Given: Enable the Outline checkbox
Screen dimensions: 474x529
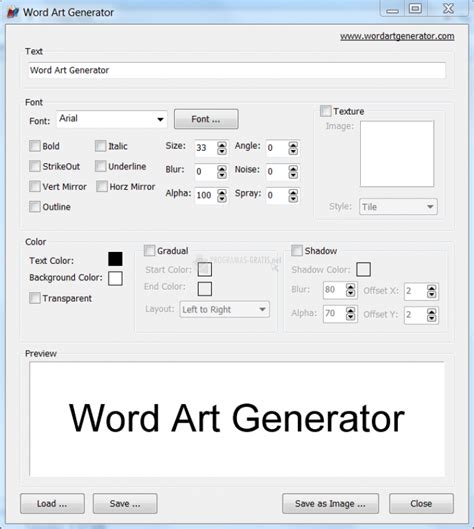Looking at the screenshot, I should [x=35, y=206].
